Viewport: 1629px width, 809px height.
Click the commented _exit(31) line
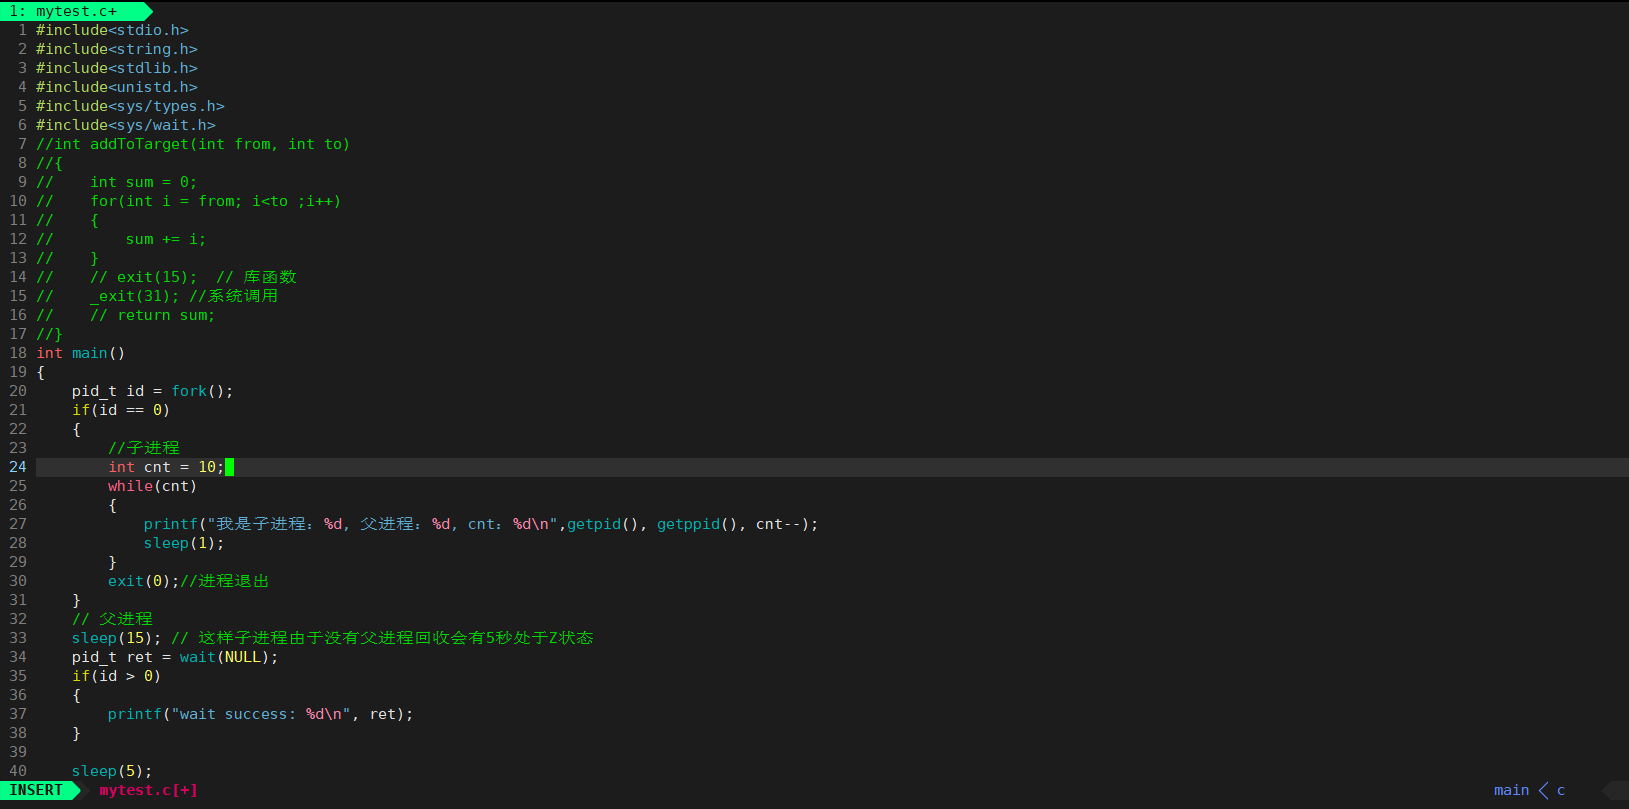(x=157, y=296)
